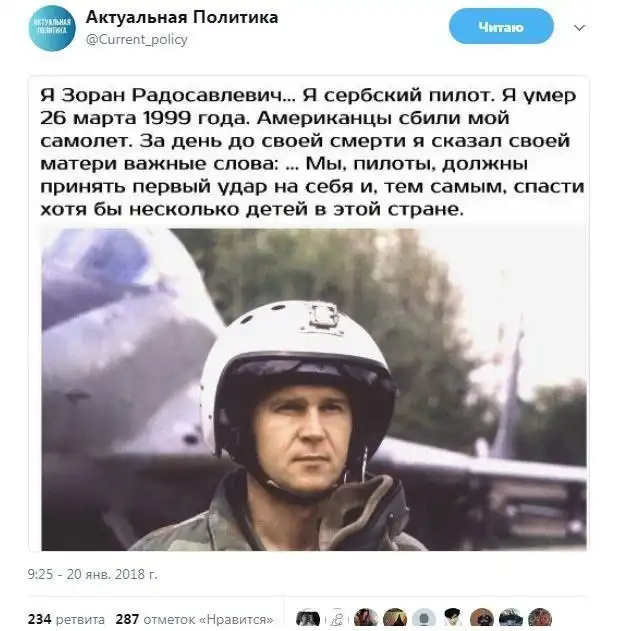Image resolution: width=623 pixels, height=631 pixels.
Task: Click the seventh liker avatar with brown circle
Action: (482, 619)
